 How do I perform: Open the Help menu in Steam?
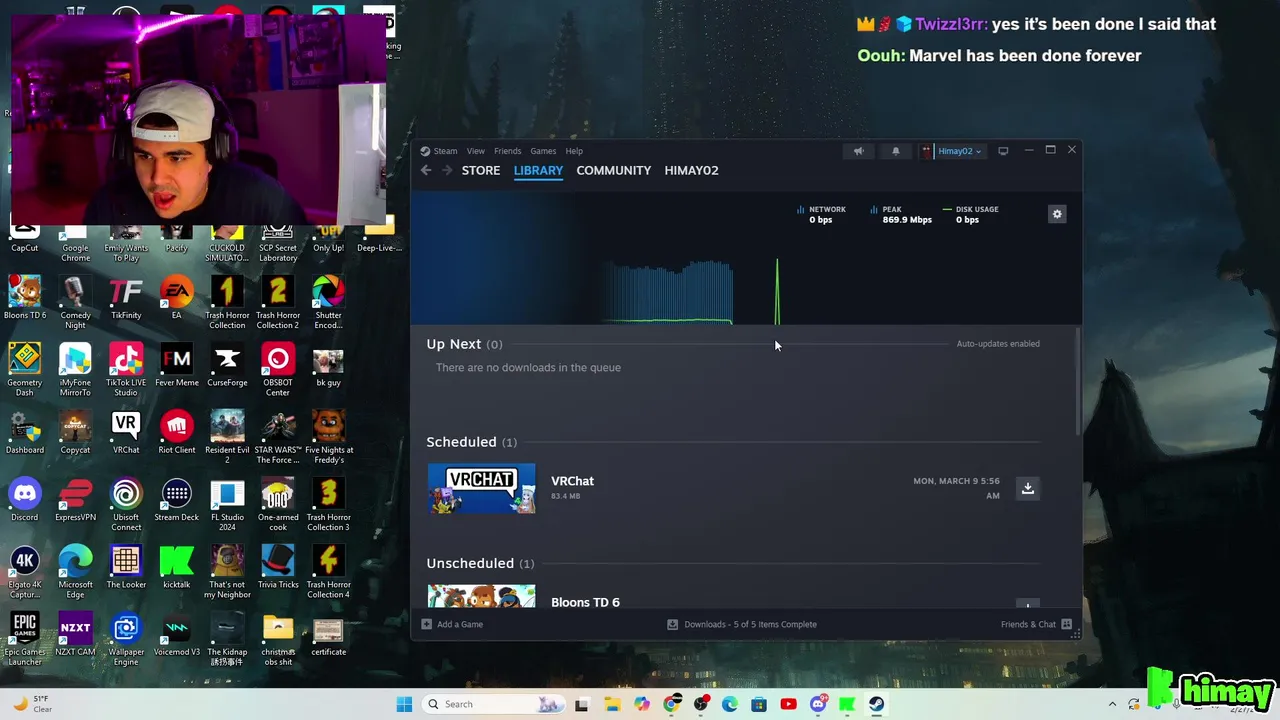[574, 151]
